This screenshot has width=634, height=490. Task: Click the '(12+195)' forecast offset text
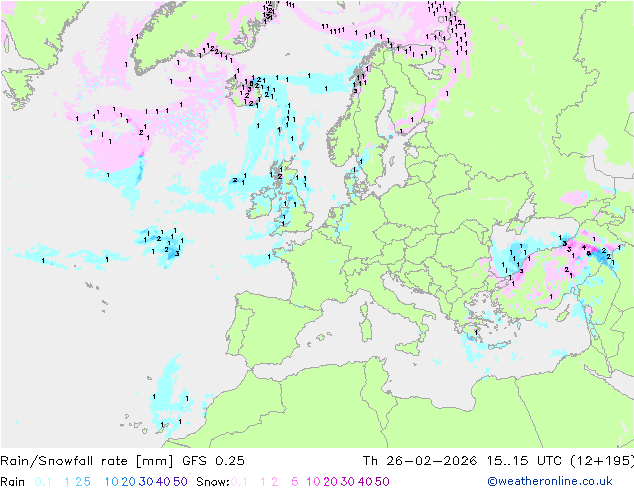pyautogui.click(x=602, y=461)
